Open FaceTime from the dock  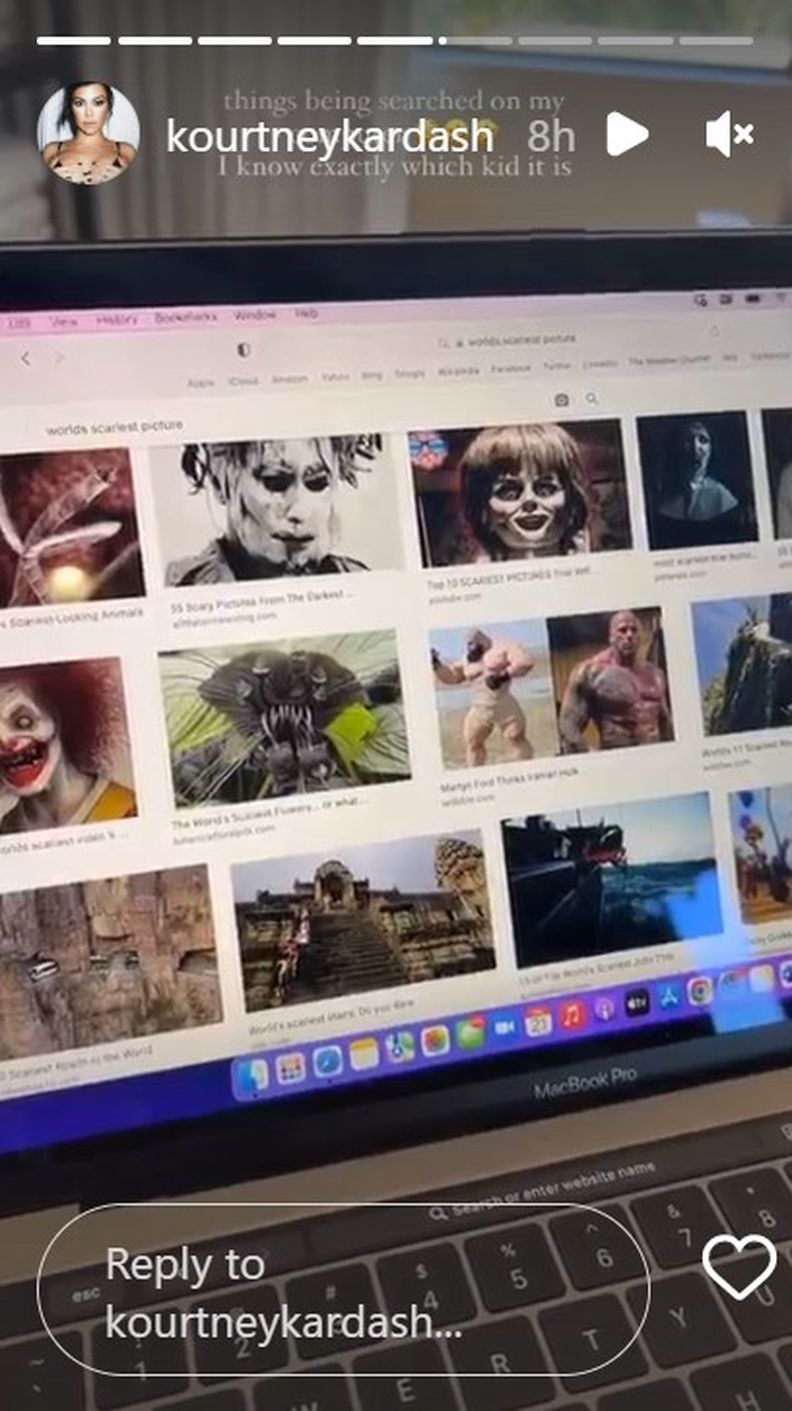(x=505, y=1027)
